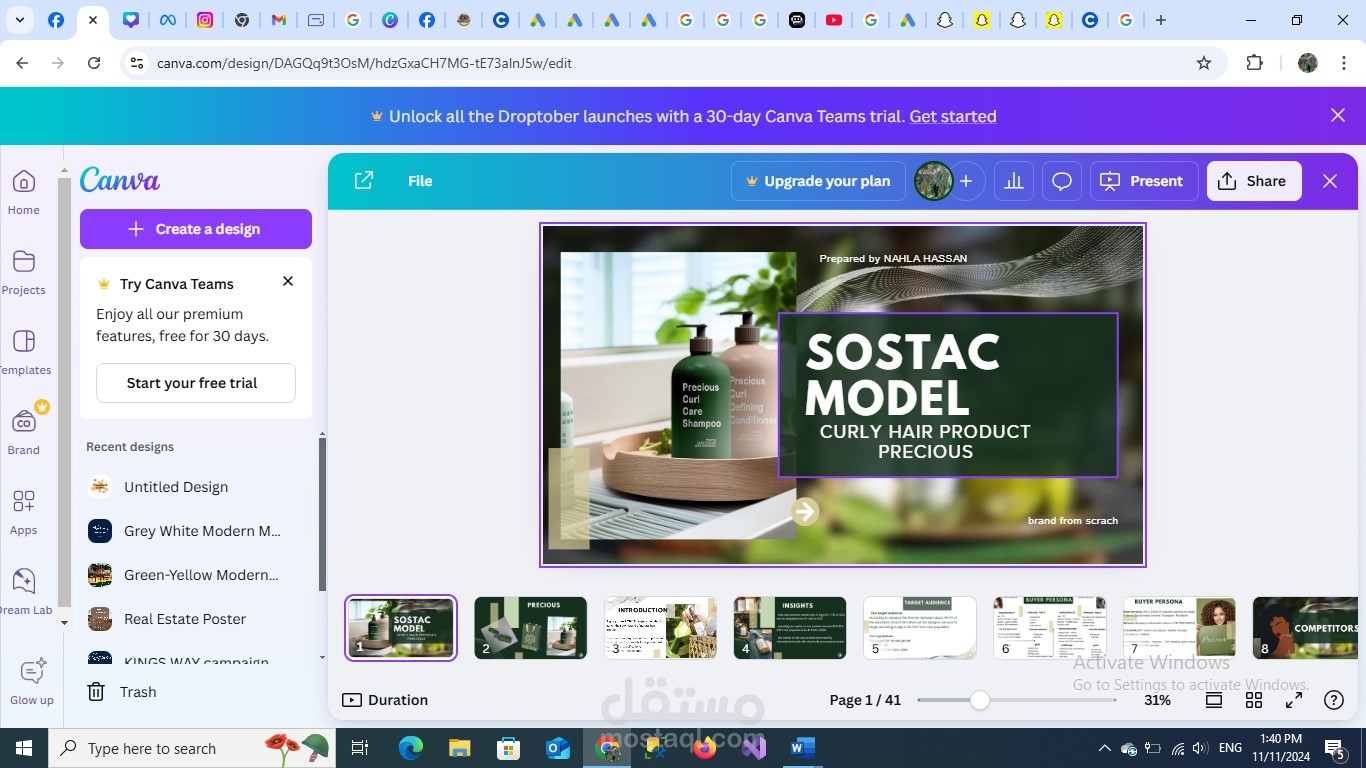
Task: Close the design editor panel
Action: pyautogui.click(x=1330, y=181)
